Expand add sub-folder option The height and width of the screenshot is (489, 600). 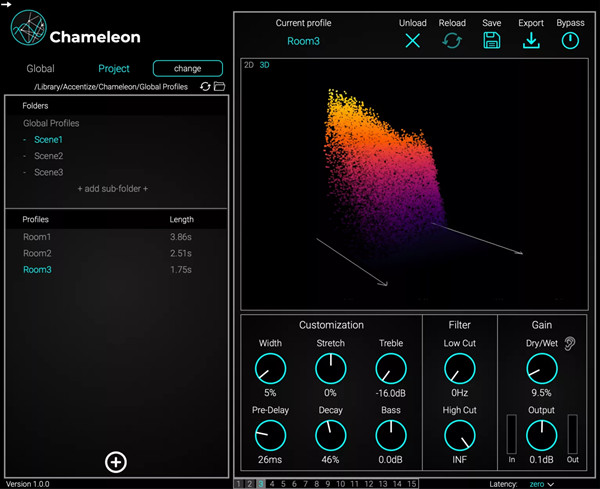click(113, 188)
